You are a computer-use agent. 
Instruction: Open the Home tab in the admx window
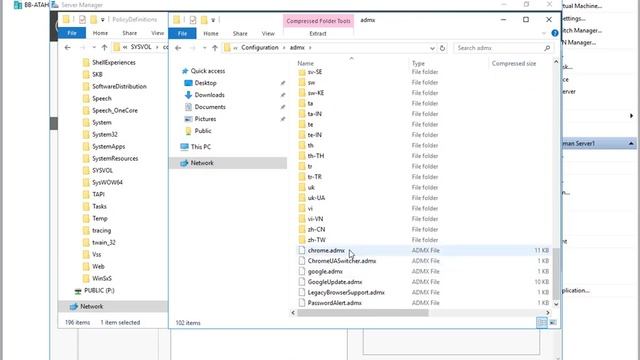211,33
